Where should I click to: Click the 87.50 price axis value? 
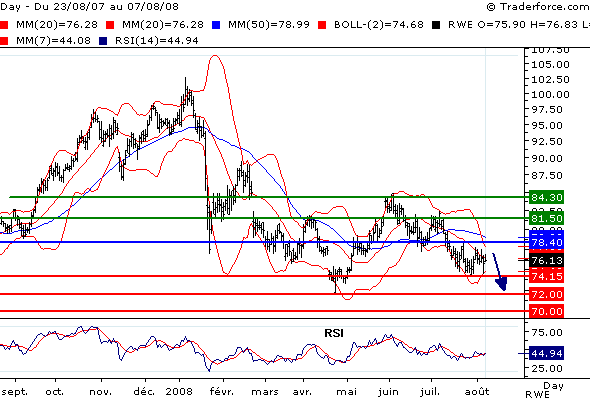(547, 176)
